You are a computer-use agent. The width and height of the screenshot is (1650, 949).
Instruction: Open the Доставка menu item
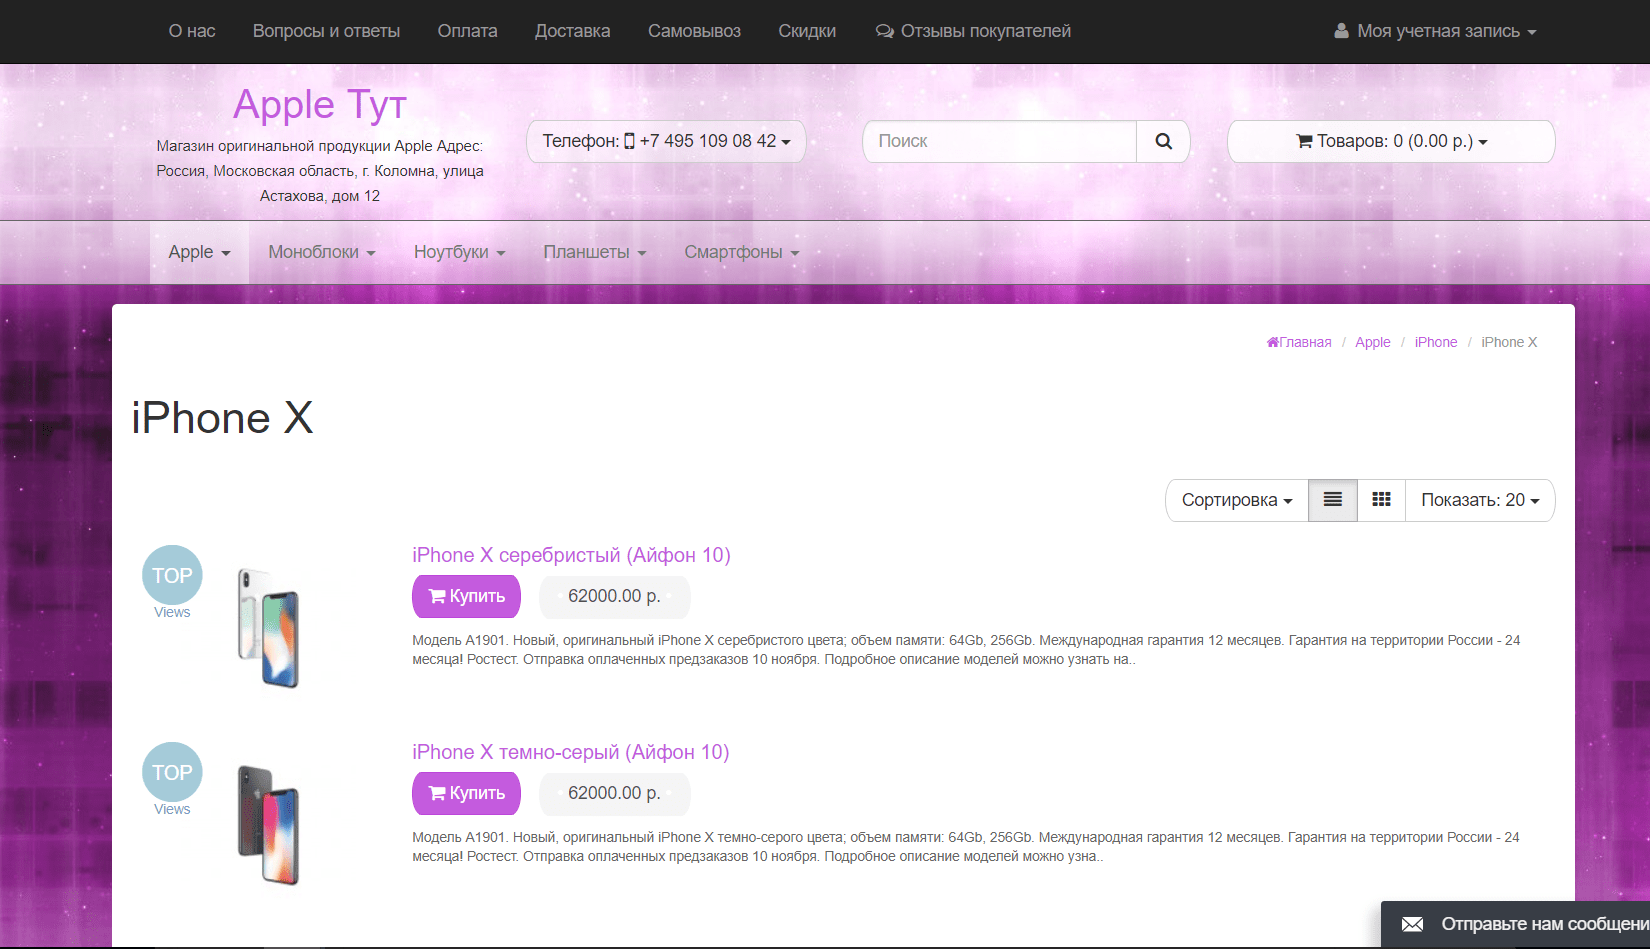(572, 30)
